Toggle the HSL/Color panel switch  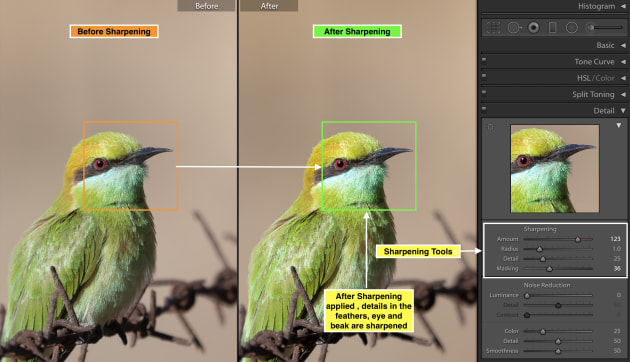pos(484,76)
